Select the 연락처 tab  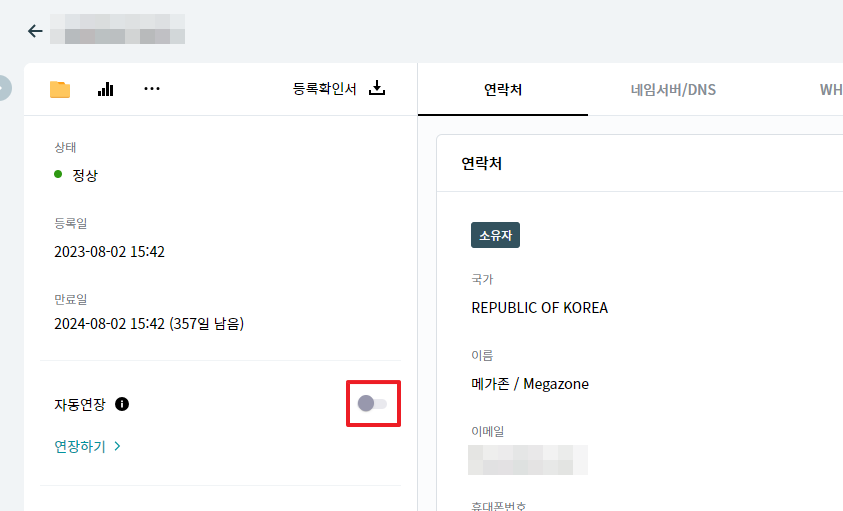tap(503, 90)
